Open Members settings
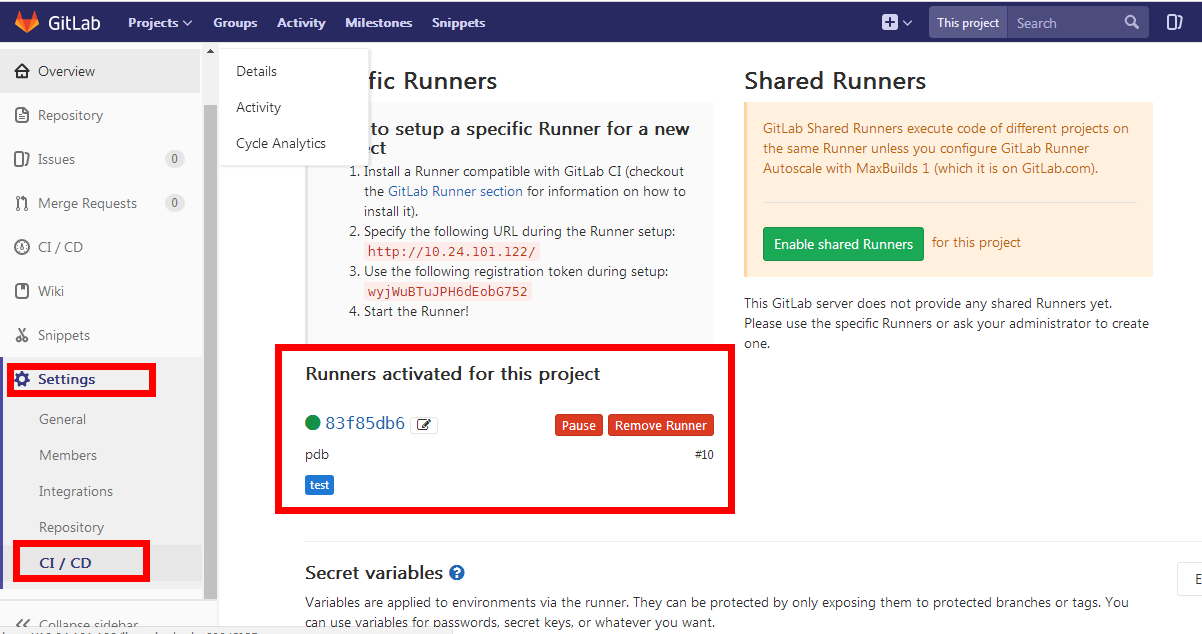This screenshot has width=1202, height=634. pos(68,455)
